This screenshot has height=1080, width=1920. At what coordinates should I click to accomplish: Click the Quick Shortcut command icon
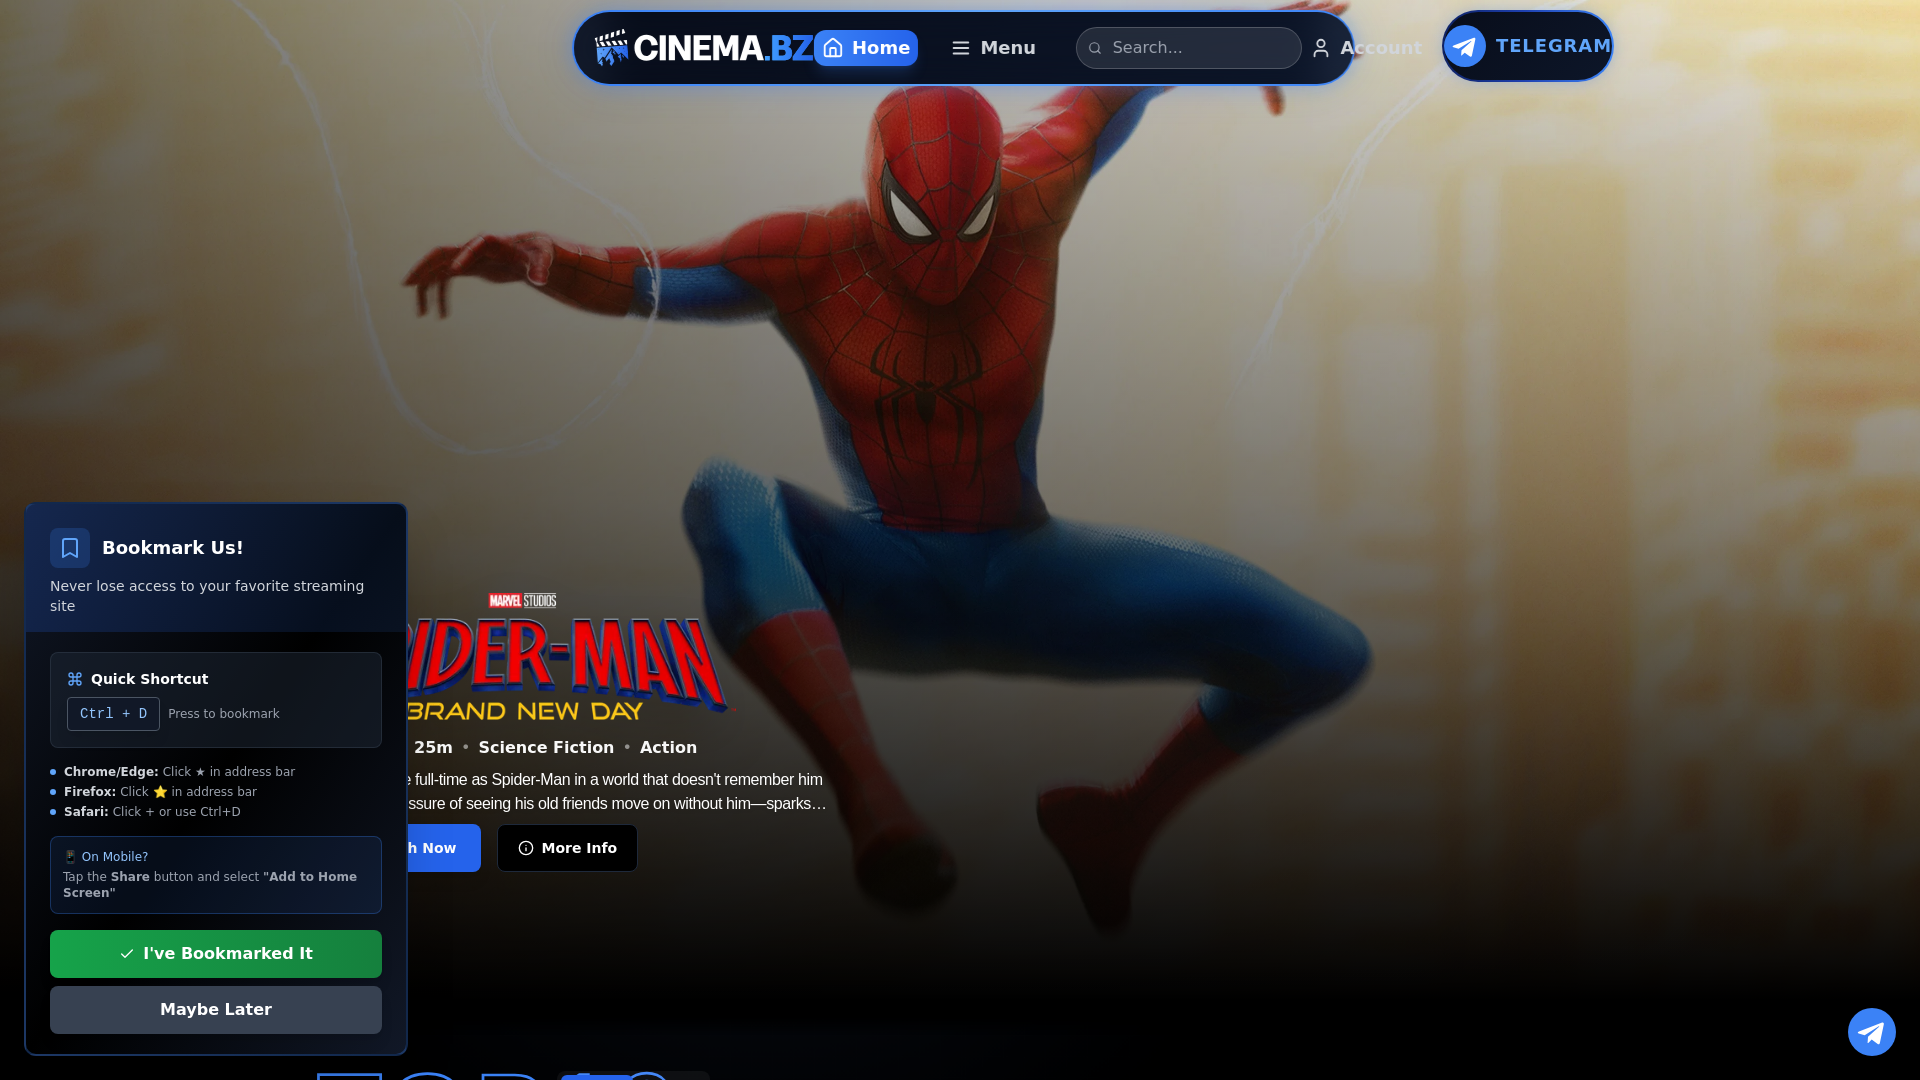75,679
